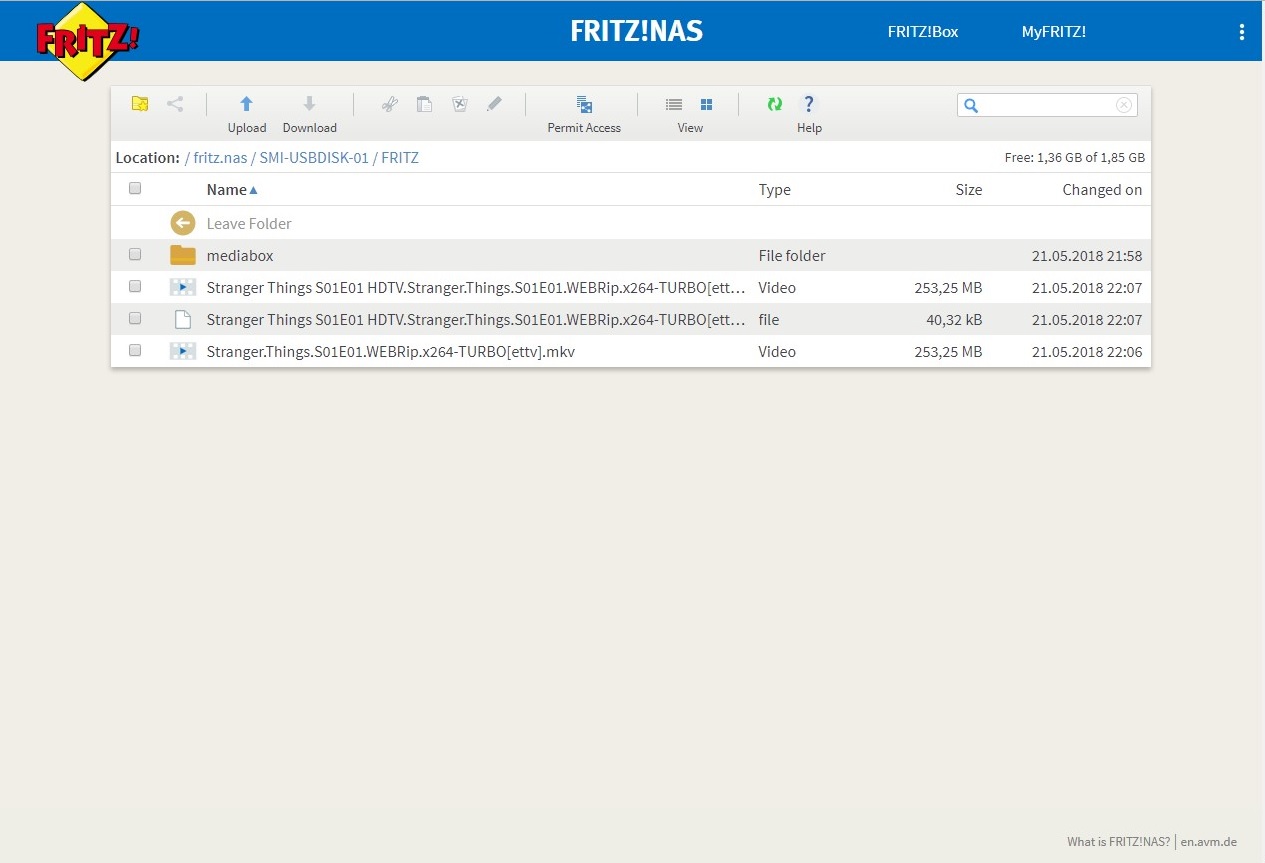Open Help with the question mark icon
Viewport: 1265px width, 863px height.
809,104
